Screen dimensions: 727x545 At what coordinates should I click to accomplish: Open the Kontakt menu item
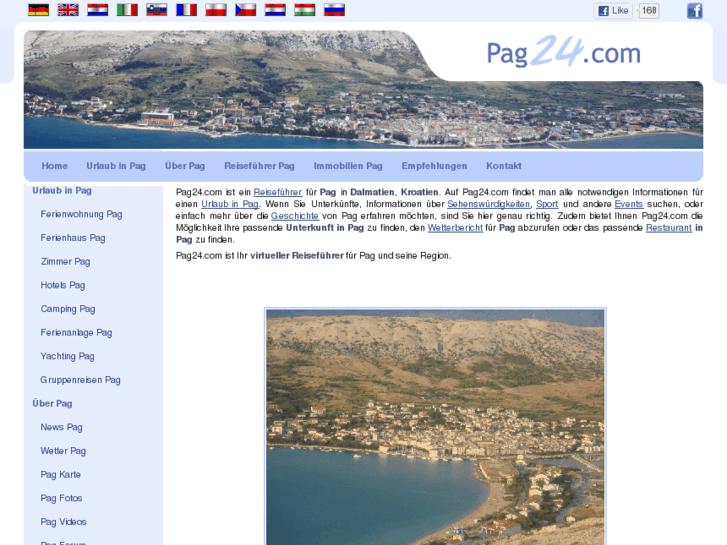[x=504, y=166]
